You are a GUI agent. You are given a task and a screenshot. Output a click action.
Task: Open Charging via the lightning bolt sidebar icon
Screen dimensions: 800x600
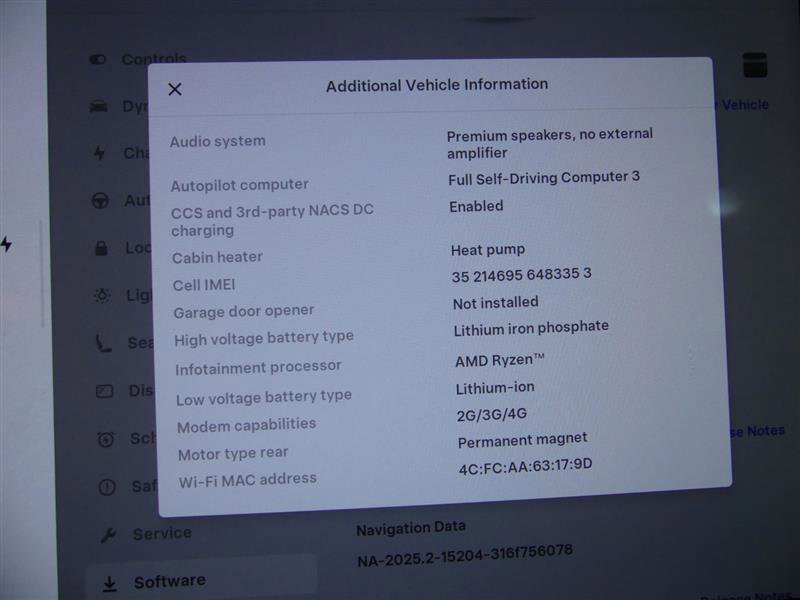[x=99, y=153]
